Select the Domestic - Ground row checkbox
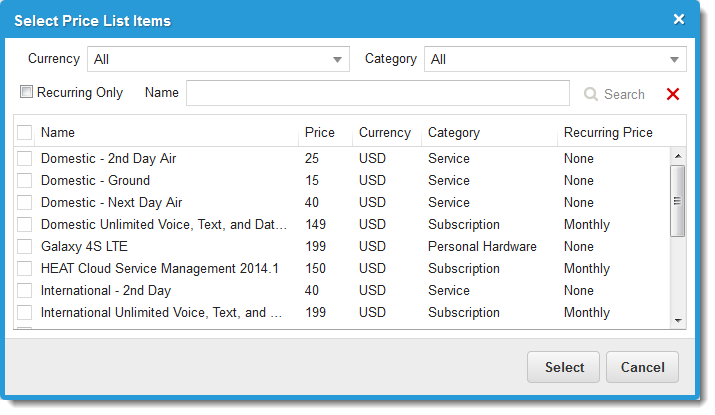Viewport: 715px width, 415px height. coord(25,181)
